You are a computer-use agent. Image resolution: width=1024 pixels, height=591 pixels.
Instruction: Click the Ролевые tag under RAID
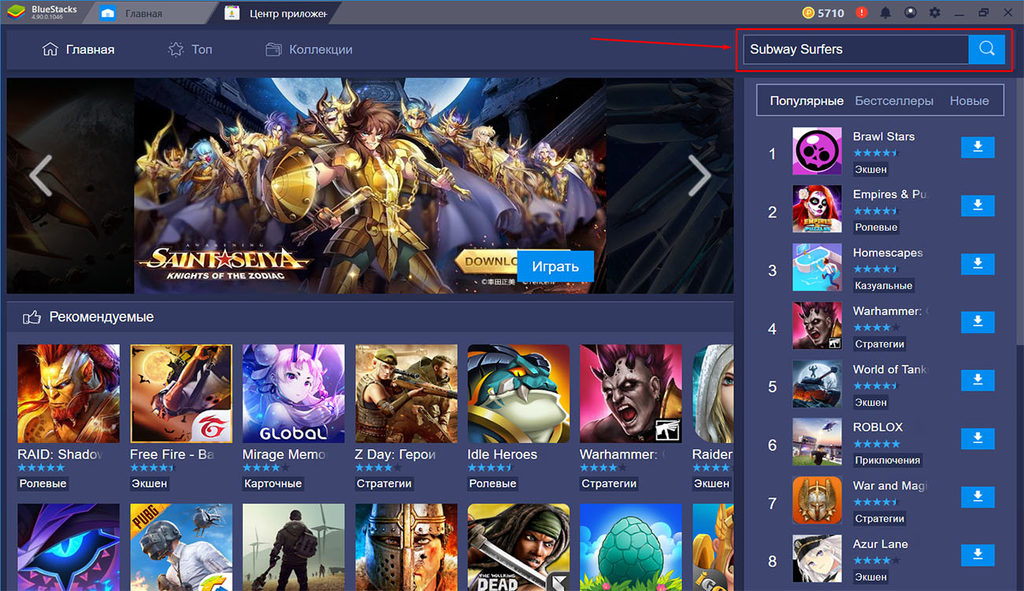pos(43,483)
